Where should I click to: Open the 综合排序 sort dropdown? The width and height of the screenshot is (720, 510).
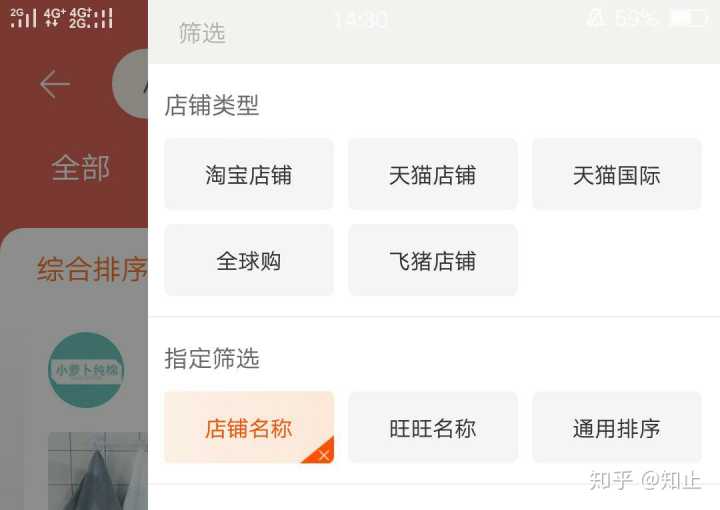click(x=92, y=269)
